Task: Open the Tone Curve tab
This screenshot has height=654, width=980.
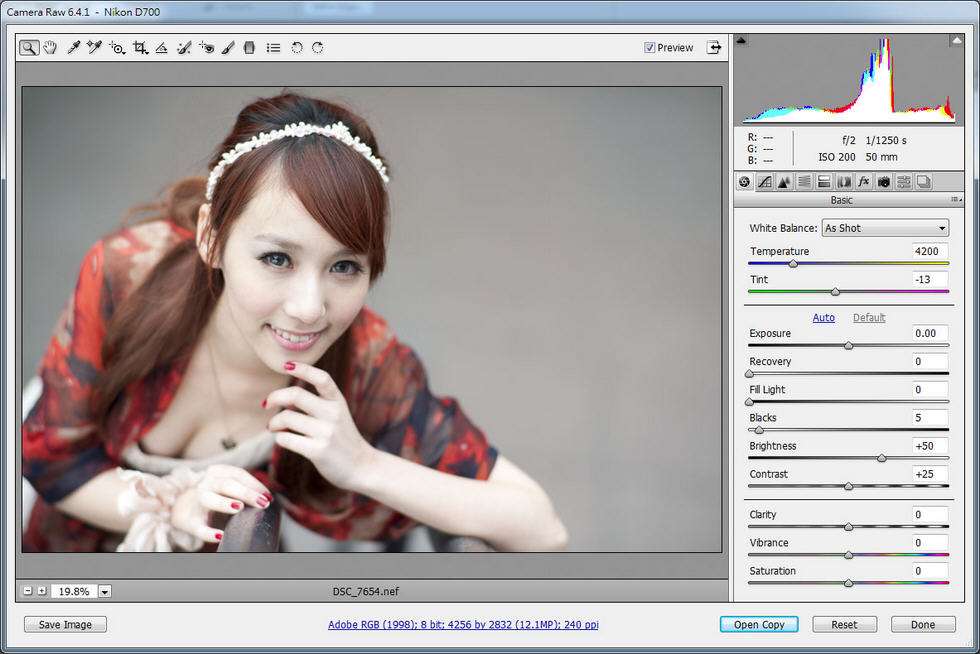Action: coord(764,182)
